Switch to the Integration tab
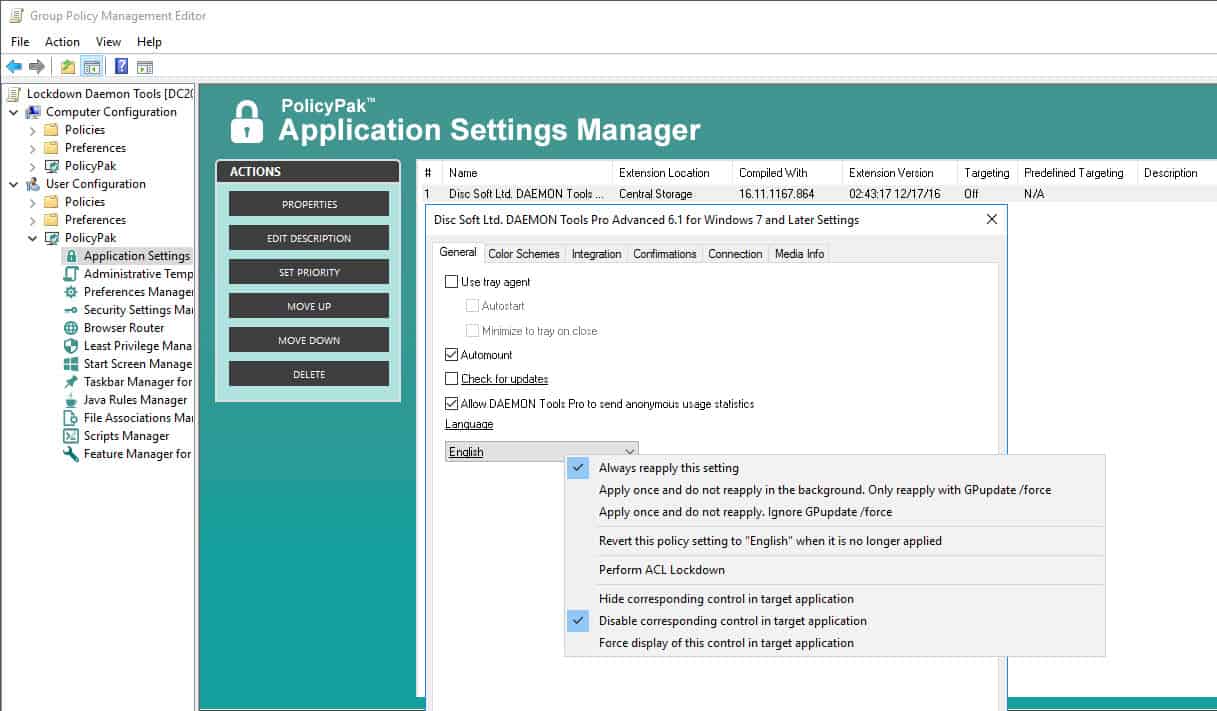 596,254
